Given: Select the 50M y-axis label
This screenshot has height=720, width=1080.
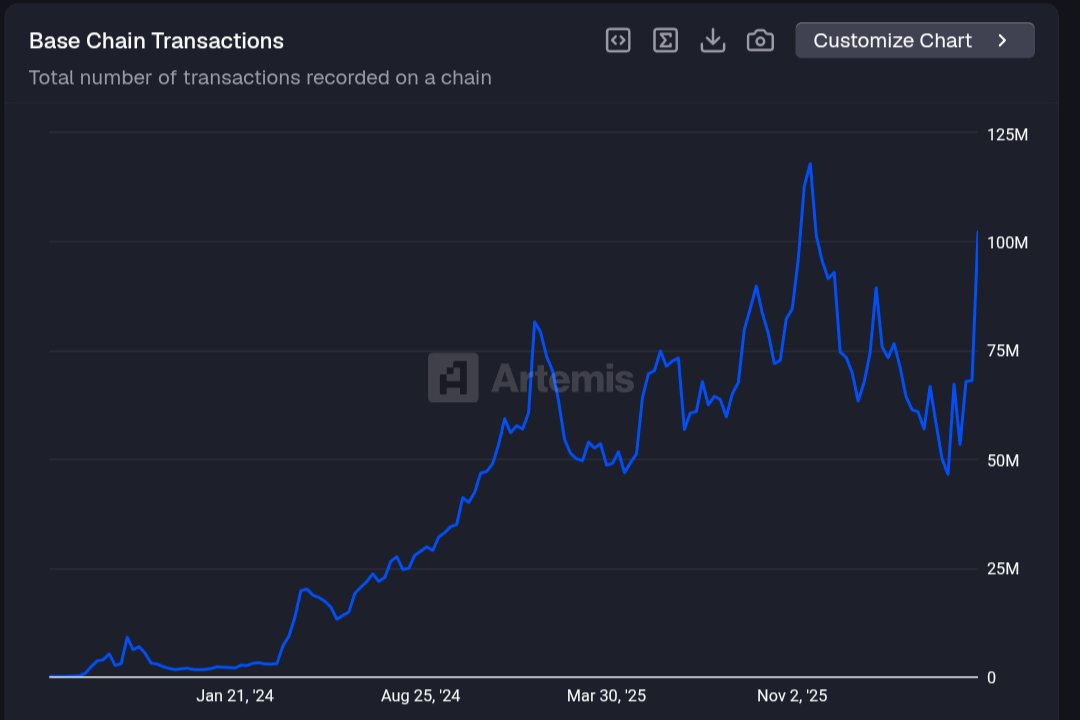Looking at the screenshot, I should (x=1003, y=460).
